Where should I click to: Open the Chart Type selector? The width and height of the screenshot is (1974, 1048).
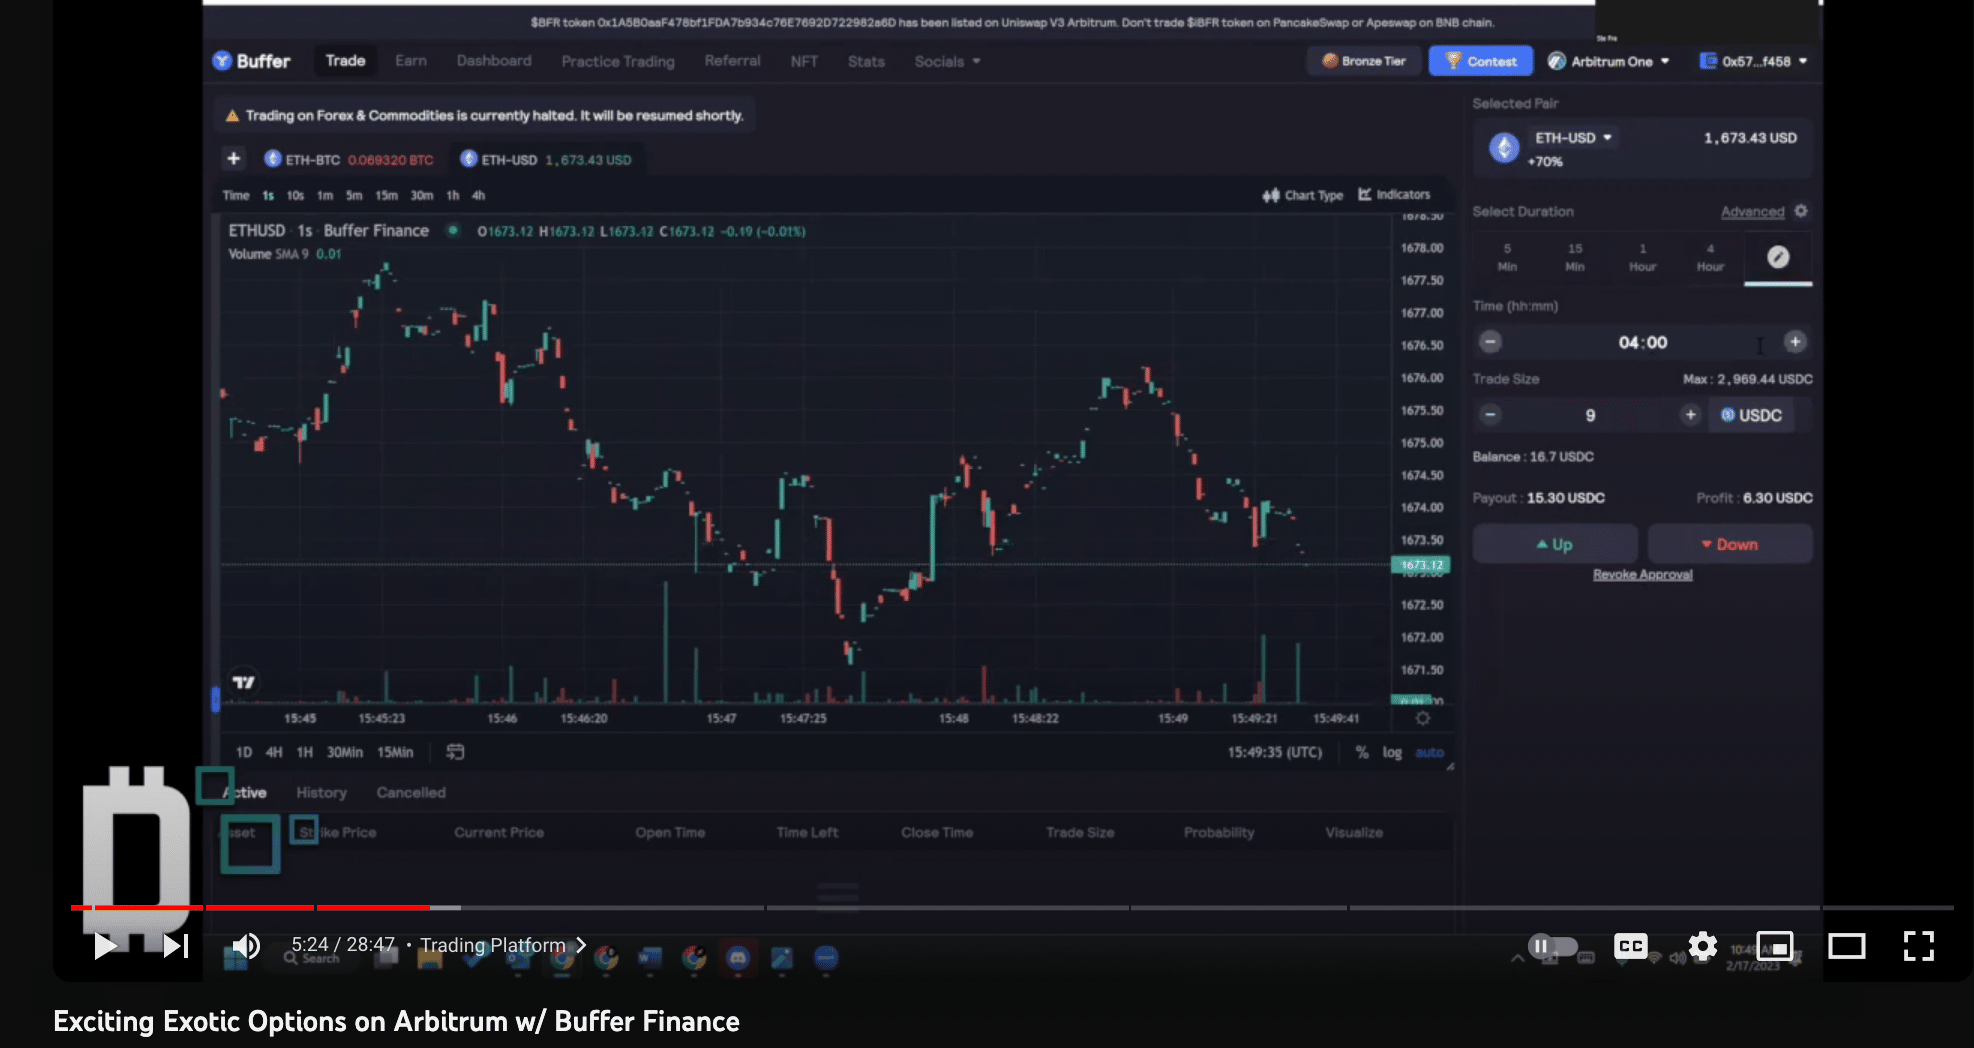point(1302,195)
